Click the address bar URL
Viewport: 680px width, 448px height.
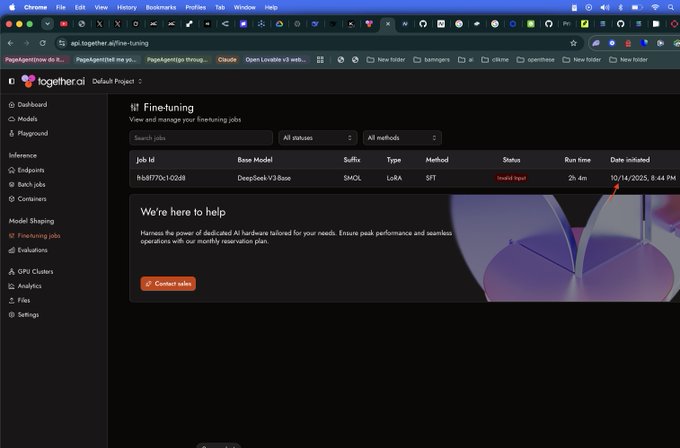point(110,43)
